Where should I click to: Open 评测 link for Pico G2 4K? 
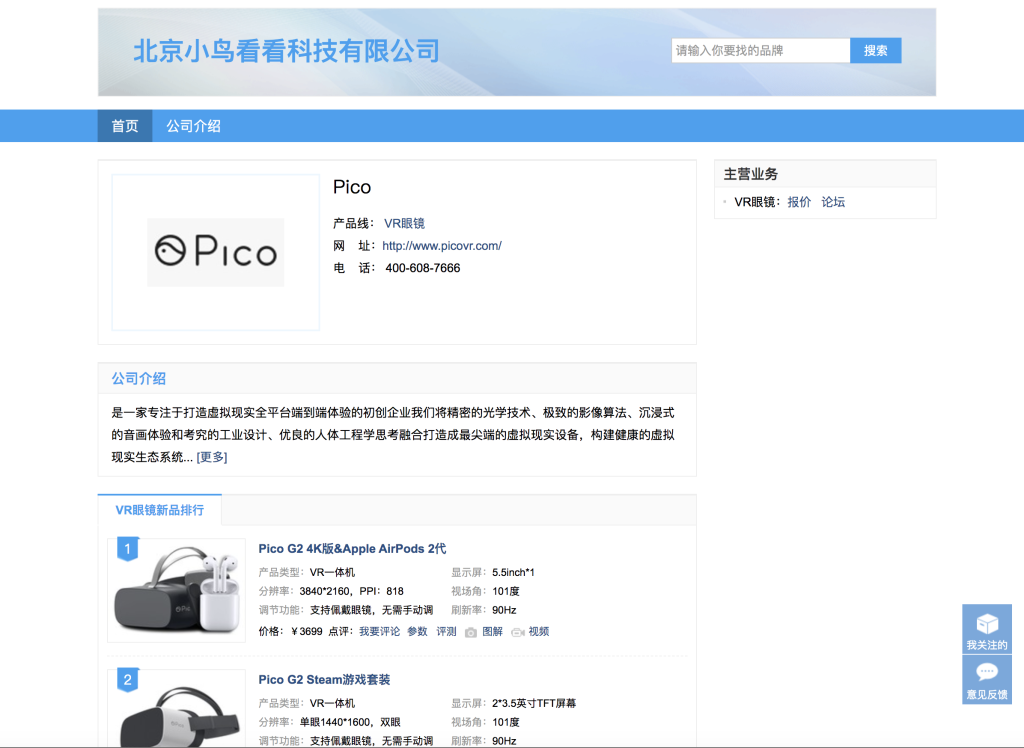[447, 632]
